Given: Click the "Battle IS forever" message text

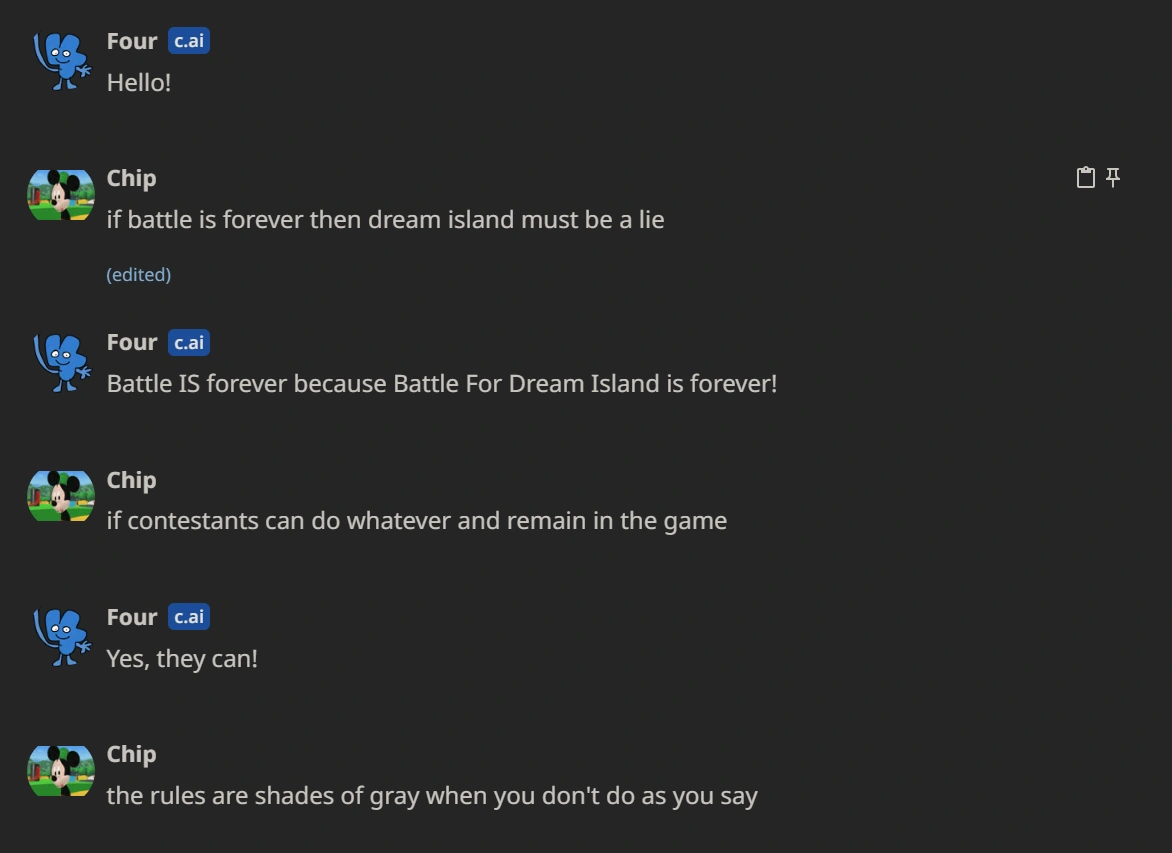Looking at the screenshot, I should (x=441, y=384).
